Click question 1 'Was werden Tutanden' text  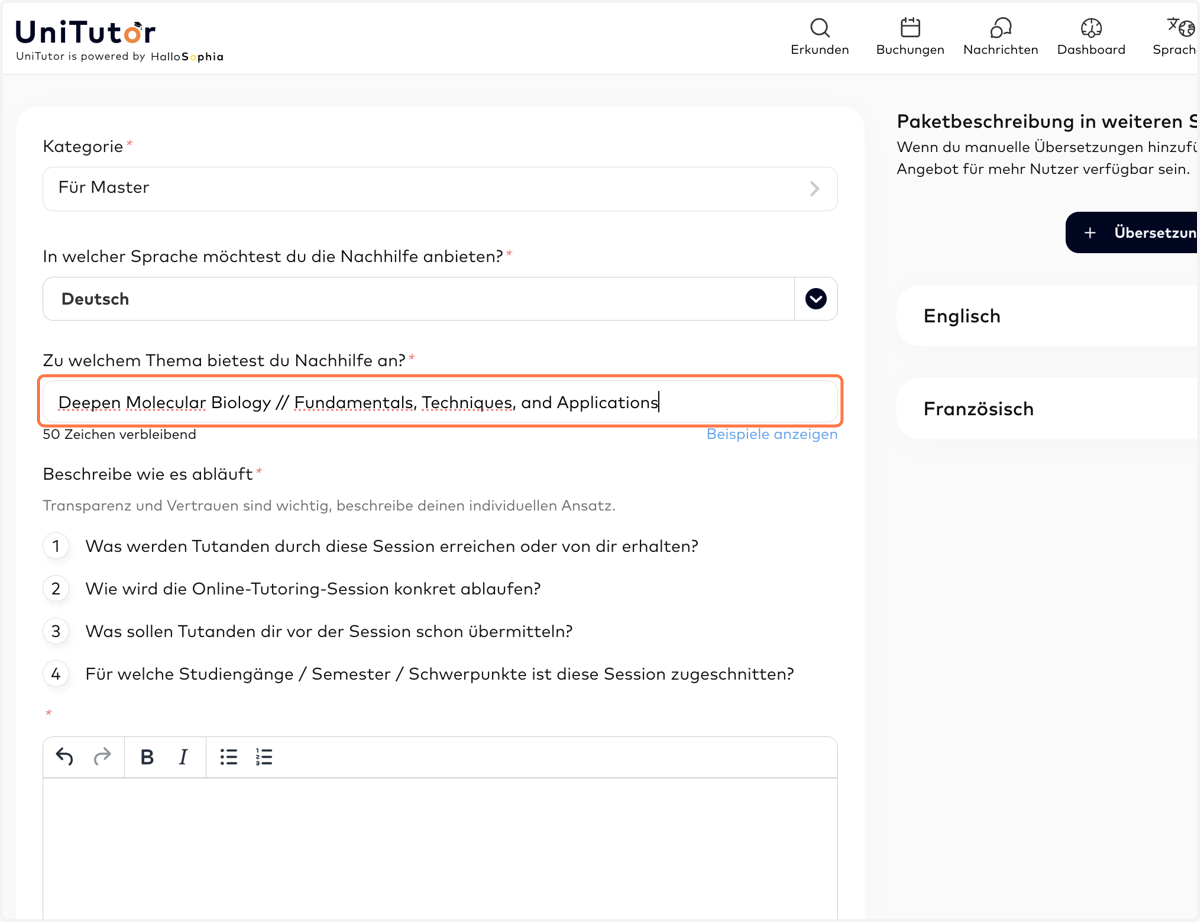click(392, 546)
